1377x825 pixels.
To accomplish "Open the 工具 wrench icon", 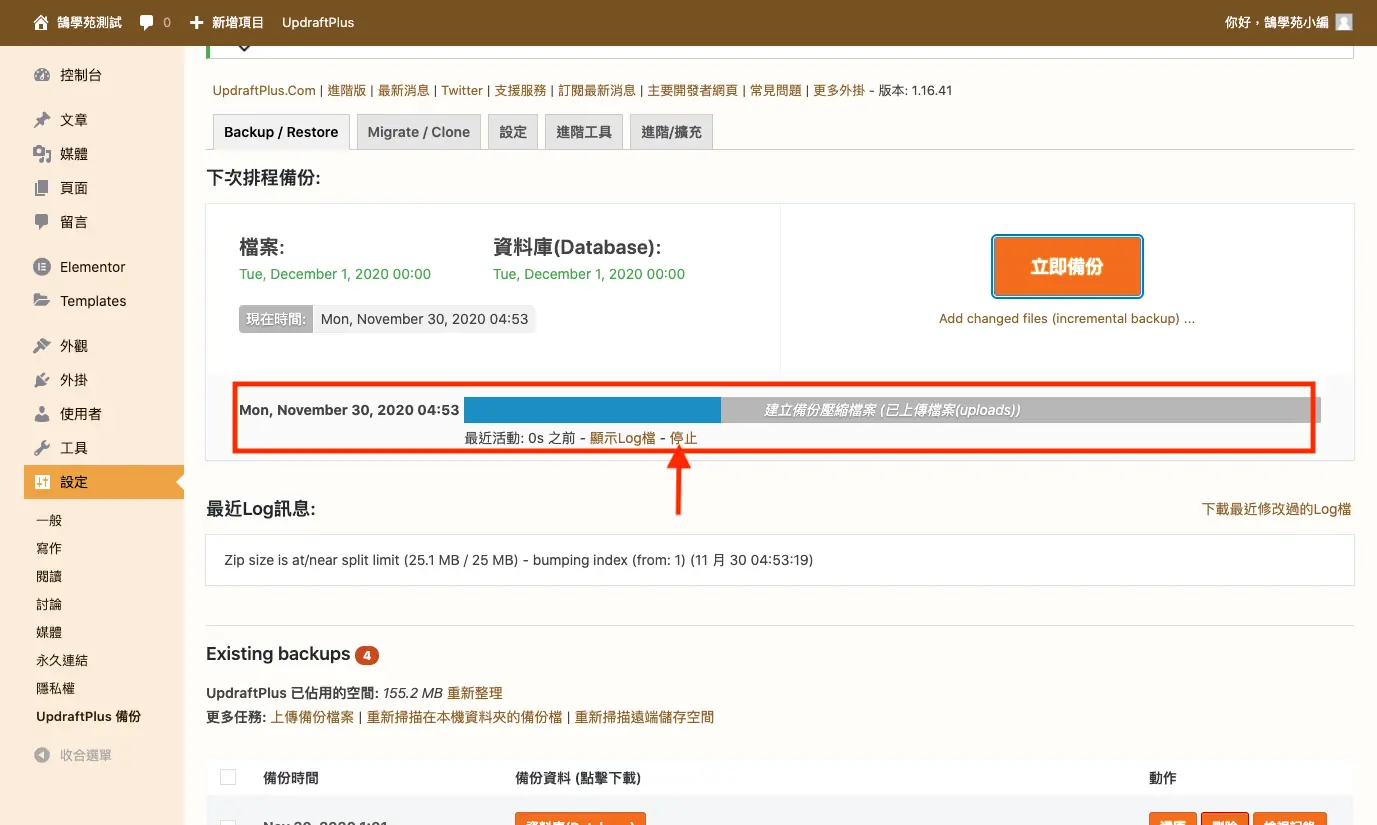I will pos(42,448).
